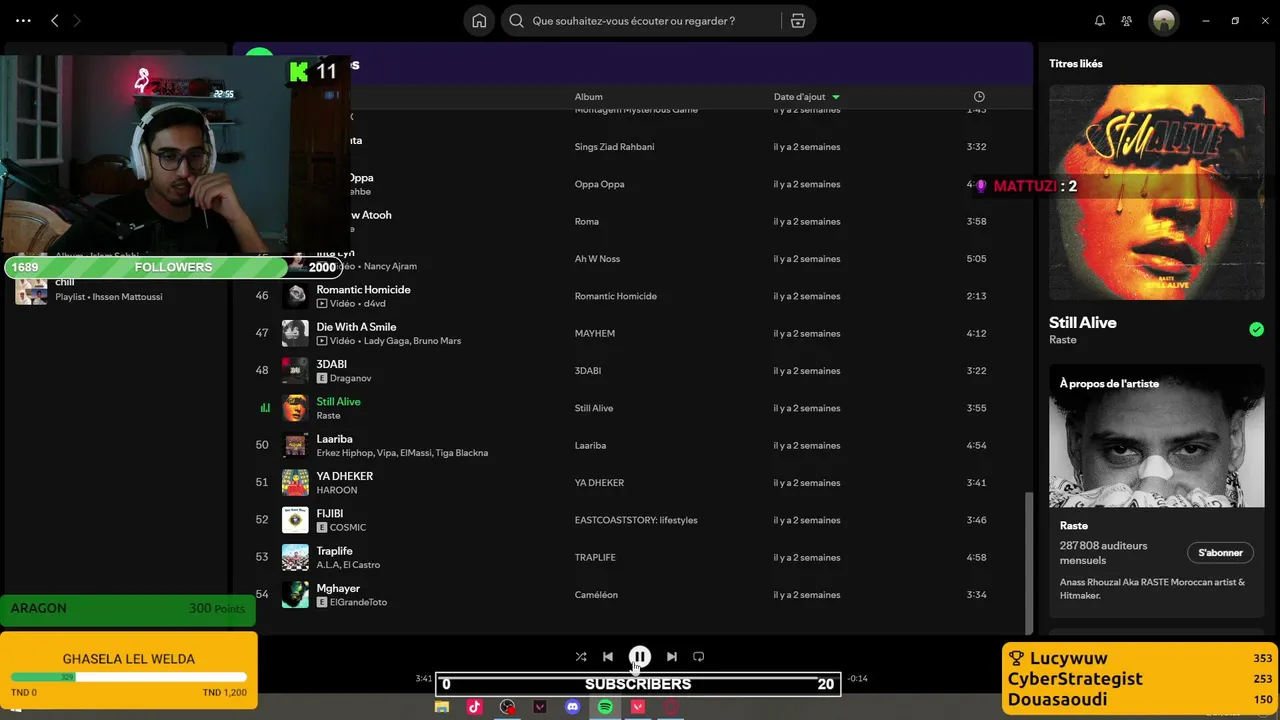Pause the current song
The width and height of the screenshot is (1280, 720).
(639, 657)
